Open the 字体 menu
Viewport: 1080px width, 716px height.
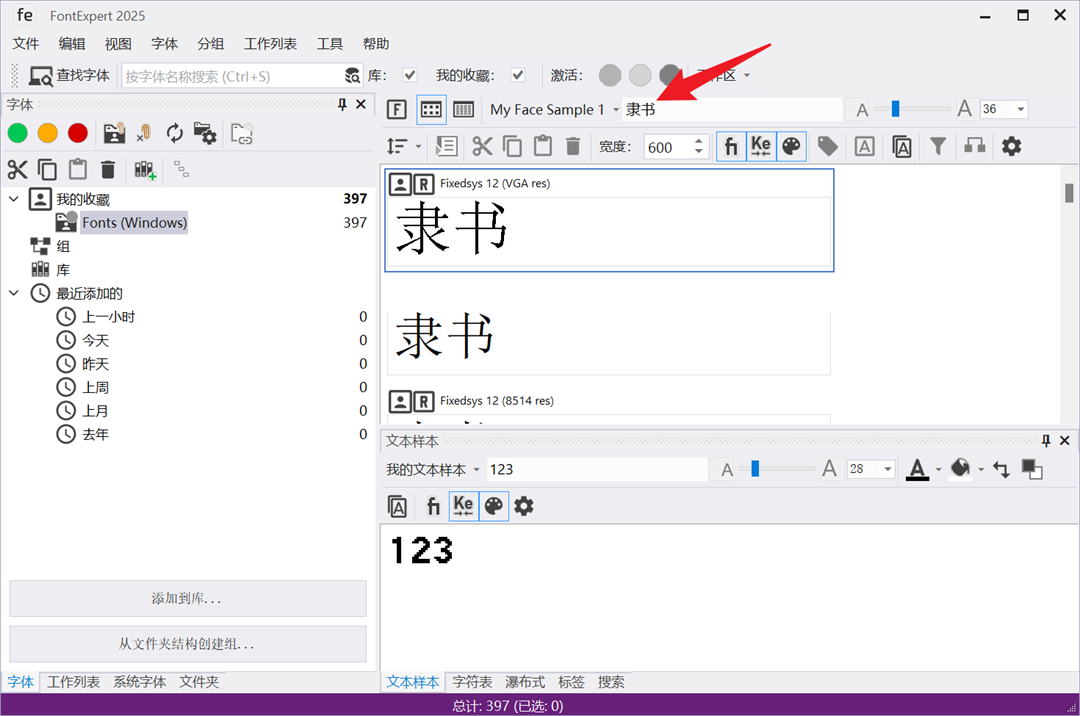coord(164,44)
